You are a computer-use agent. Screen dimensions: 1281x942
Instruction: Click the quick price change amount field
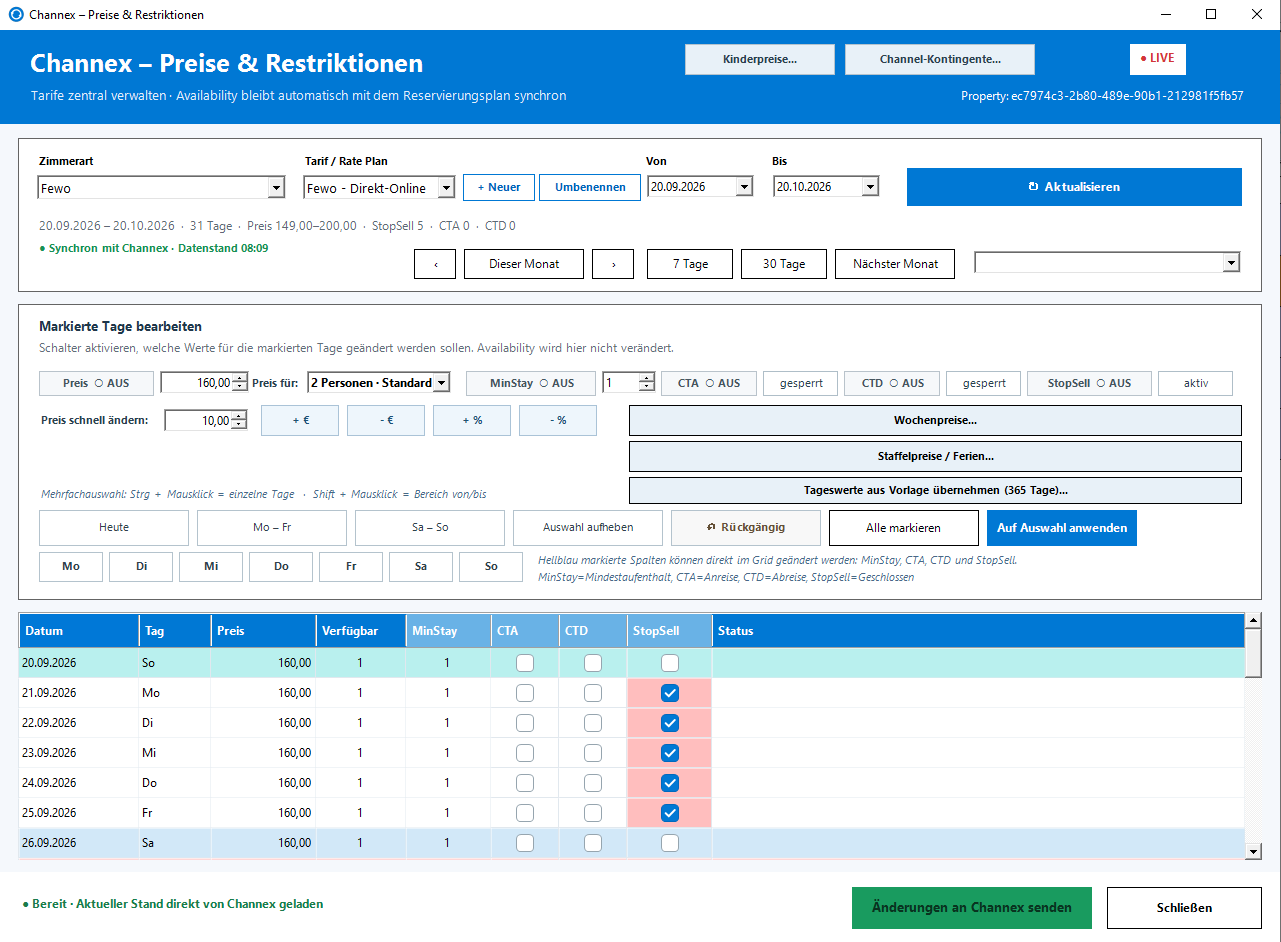[198, 421]
